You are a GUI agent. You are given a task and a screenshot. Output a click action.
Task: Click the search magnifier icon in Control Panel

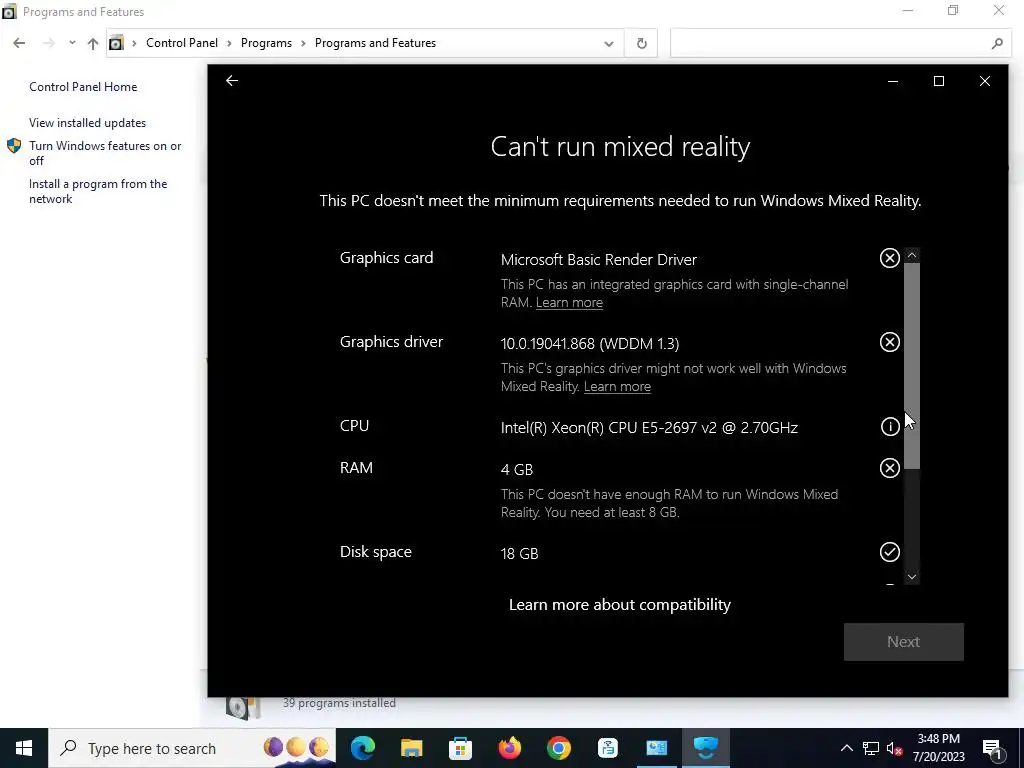[x=997, y=43]
